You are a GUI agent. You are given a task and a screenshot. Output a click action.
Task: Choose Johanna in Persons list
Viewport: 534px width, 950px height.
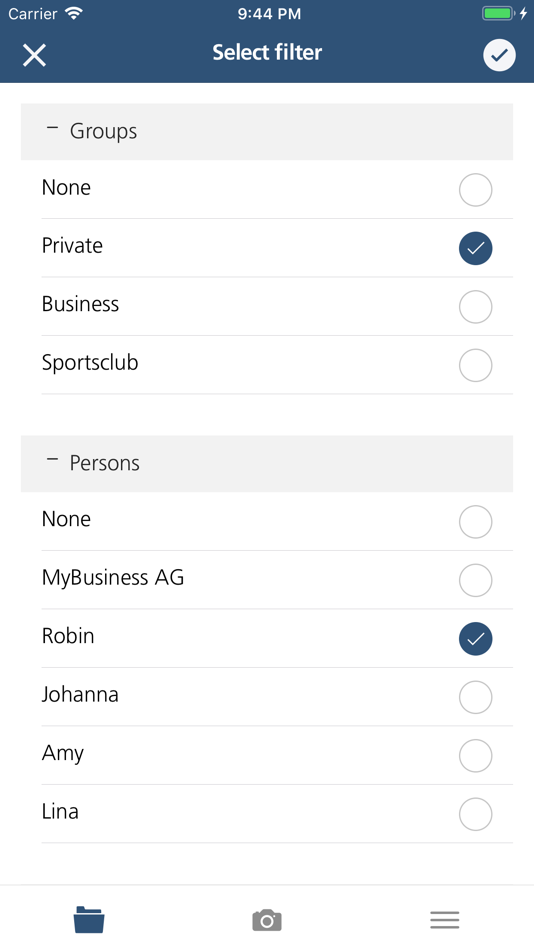point(476,697)
